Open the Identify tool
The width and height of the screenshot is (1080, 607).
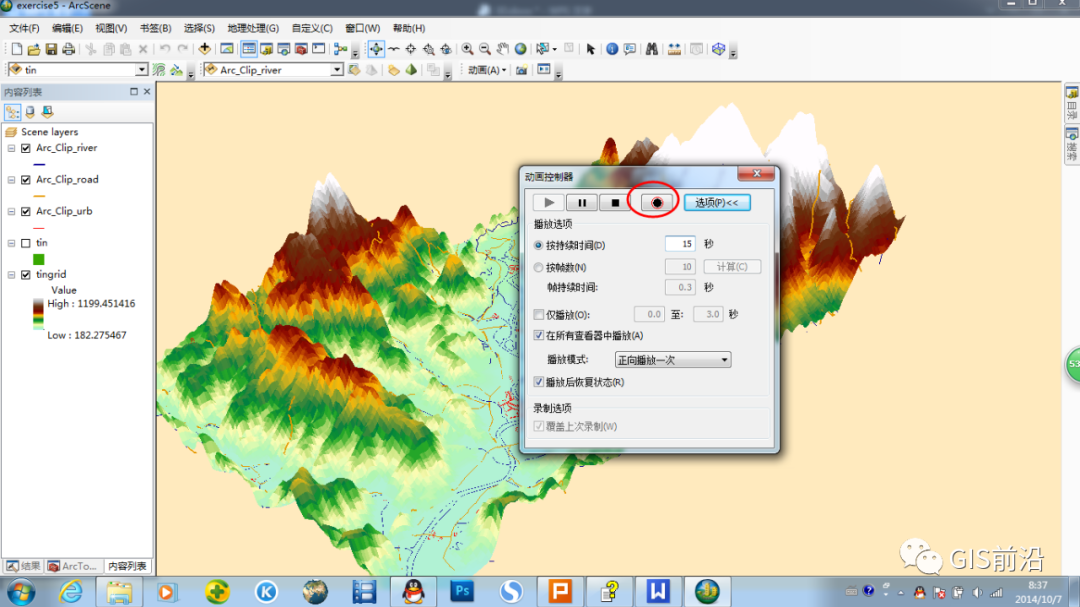[612, 49]
